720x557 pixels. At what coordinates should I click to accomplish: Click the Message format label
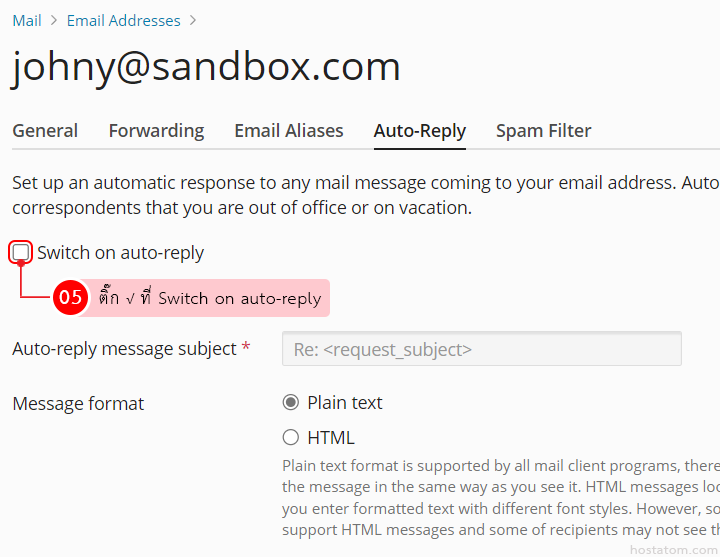(x=78, y=404)
